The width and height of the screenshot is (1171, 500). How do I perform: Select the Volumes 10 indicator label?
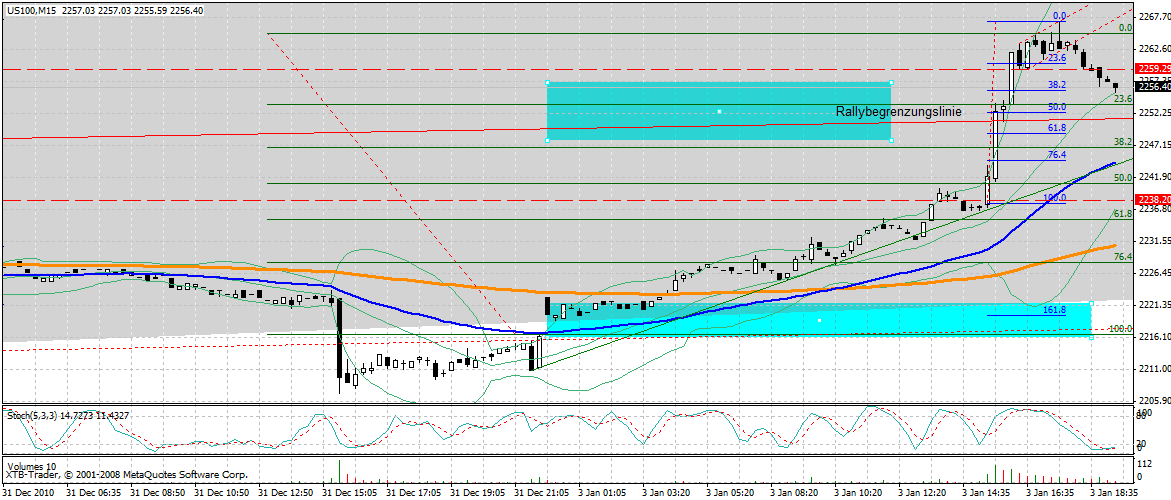(32, 466)
